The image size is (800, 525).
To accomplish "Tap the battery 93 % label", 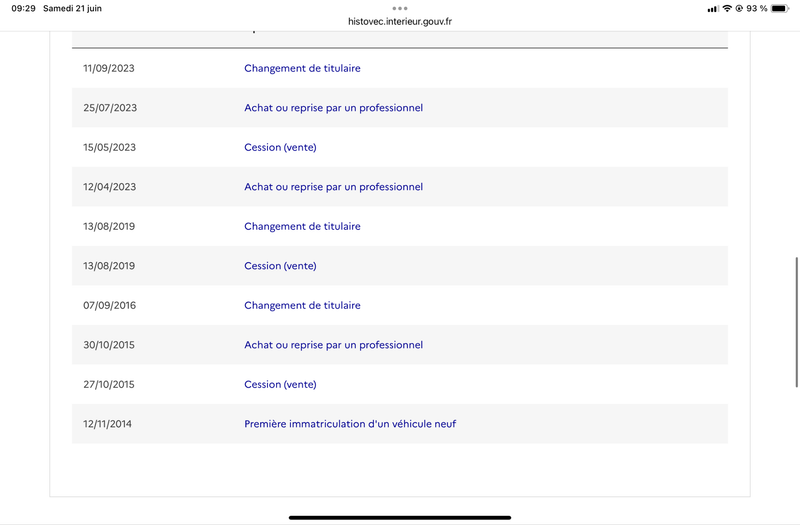I will coord(757,8).
